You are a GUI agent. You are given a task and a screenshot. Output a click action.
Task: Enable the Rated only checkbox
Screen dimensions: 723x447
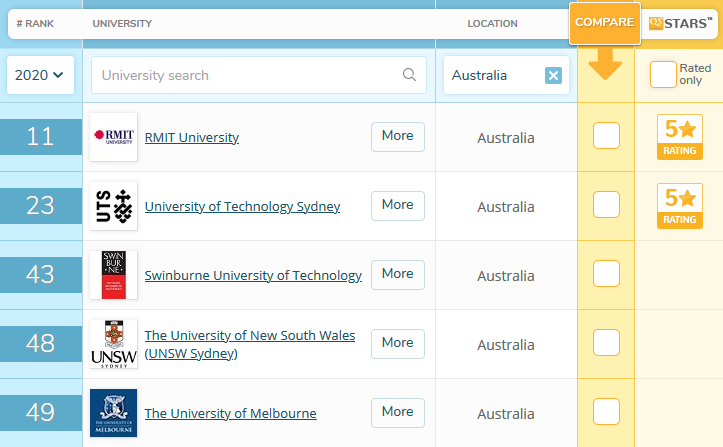pos(662,75)
